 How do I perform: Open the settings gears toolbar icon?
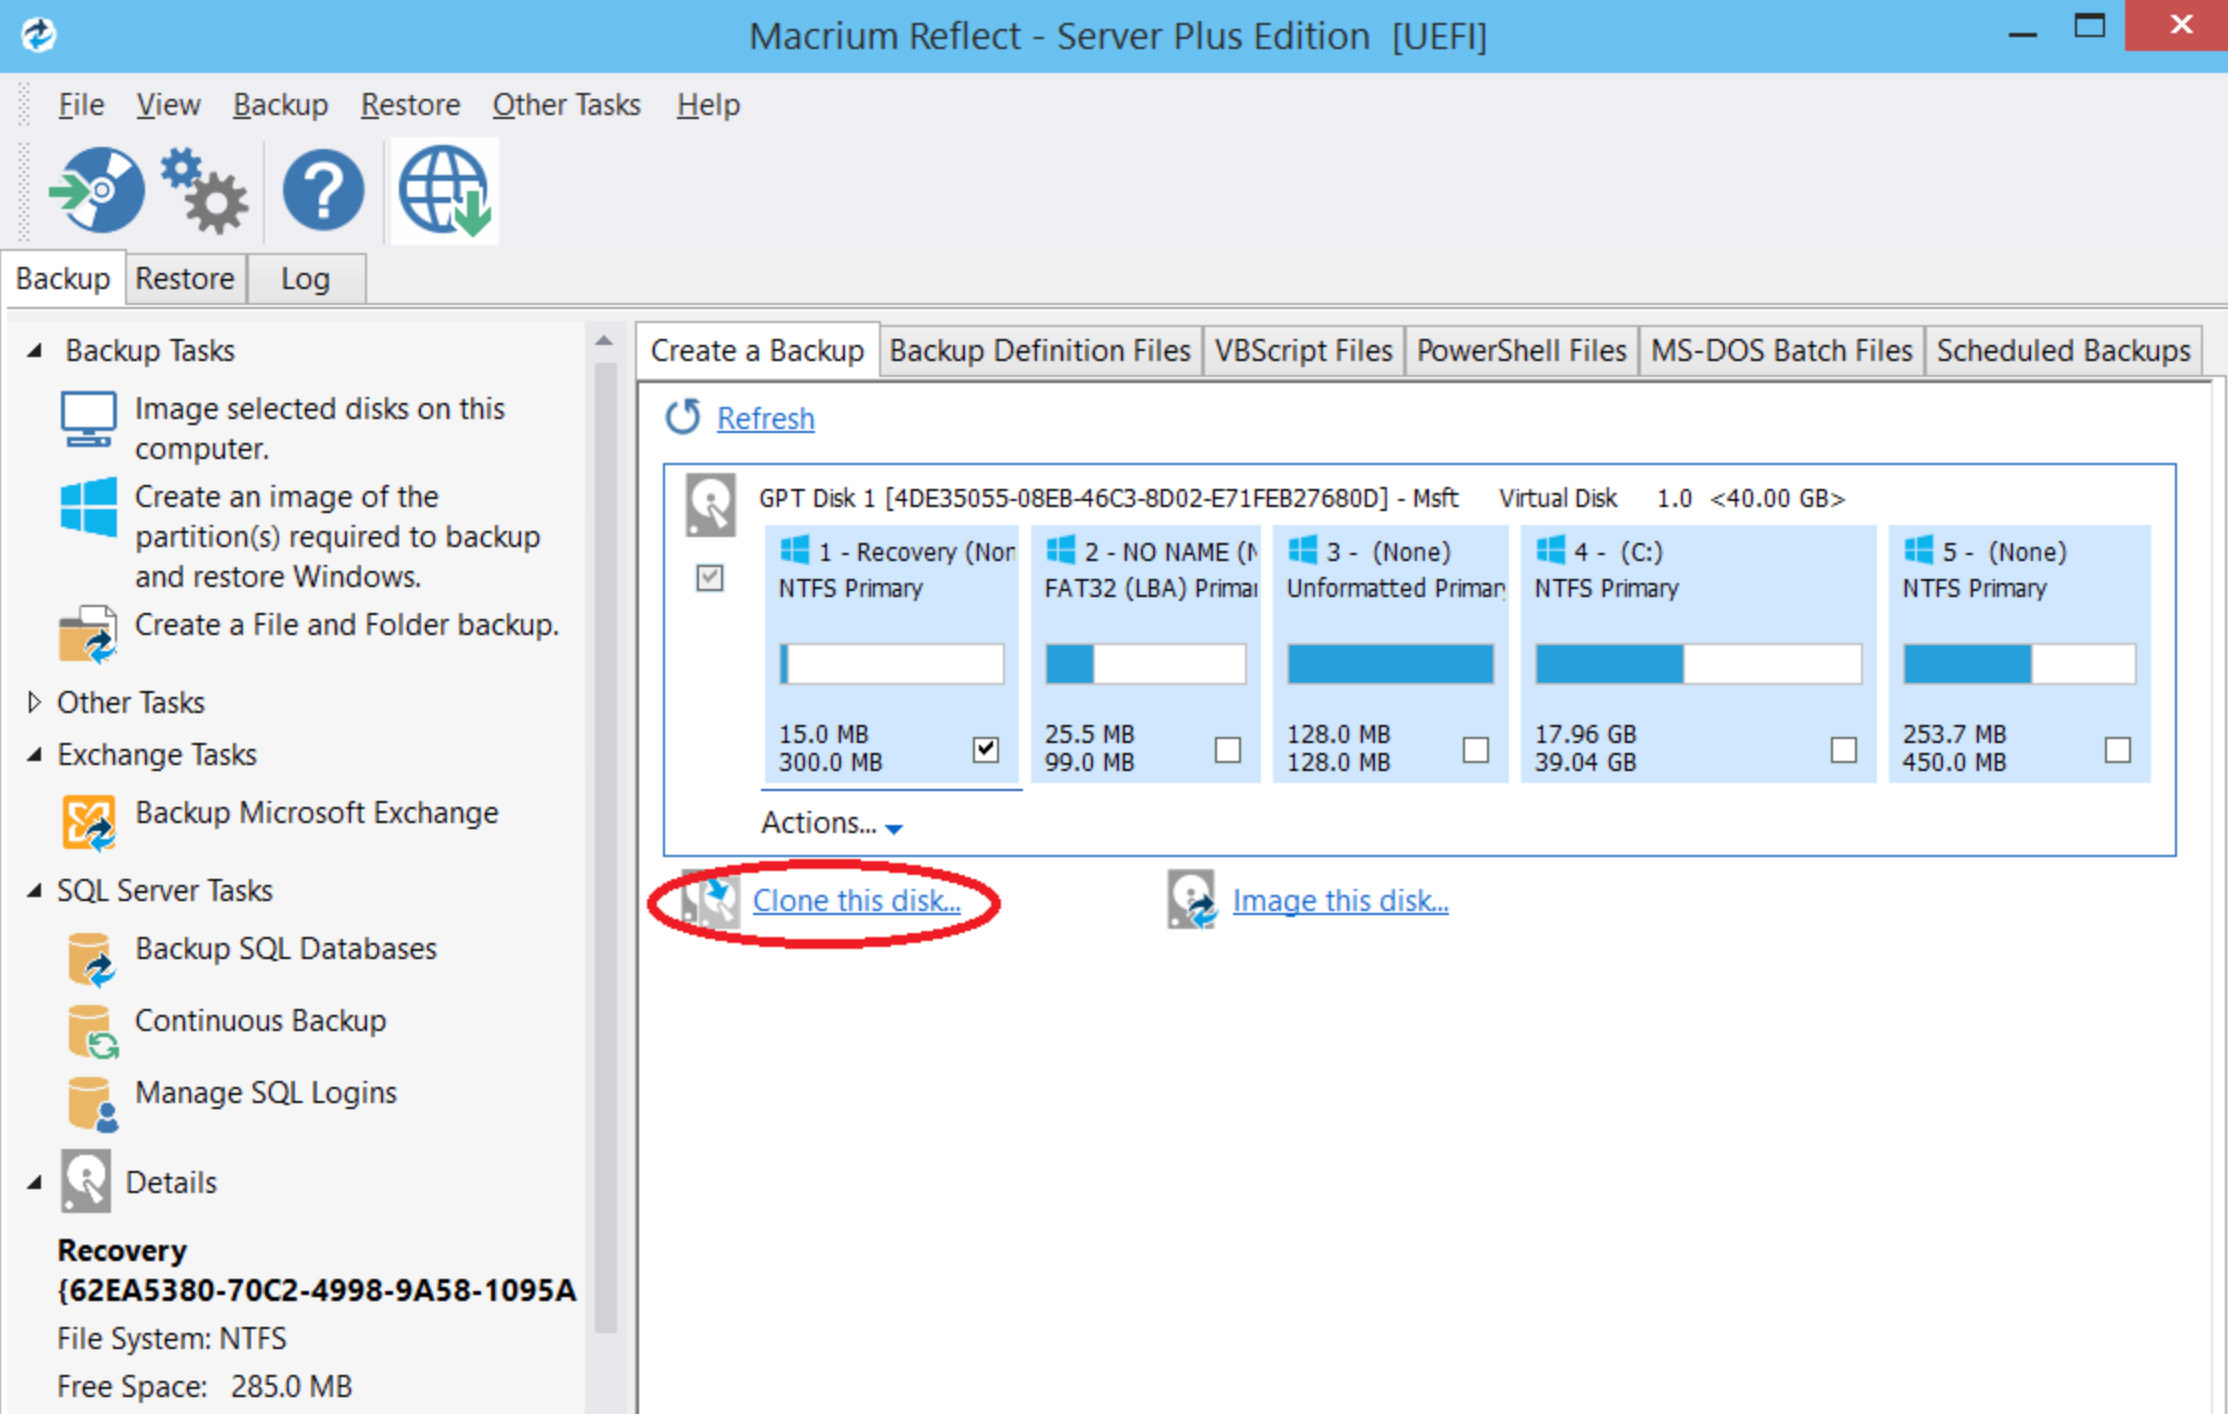pyautogui.click(x=204, y=190)
